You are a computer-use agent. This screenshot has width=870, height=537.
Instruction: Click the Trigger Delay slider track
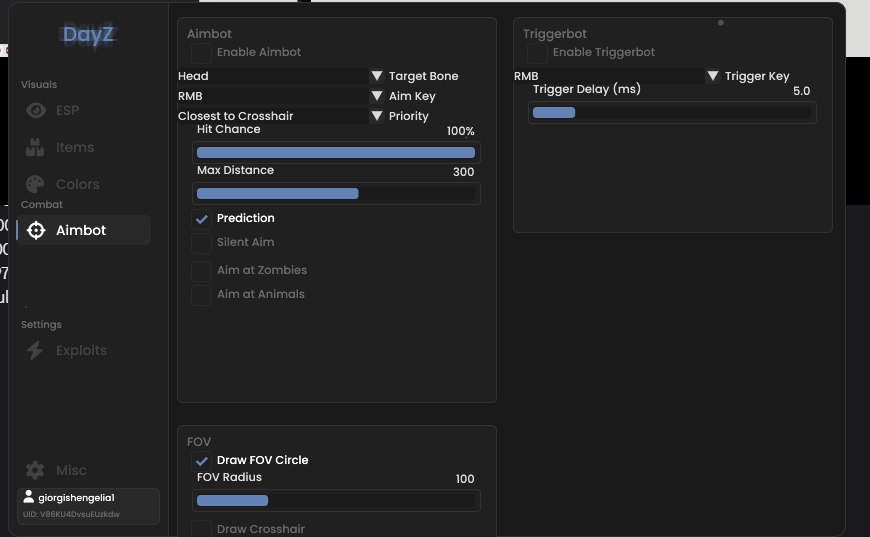(672, 113)
